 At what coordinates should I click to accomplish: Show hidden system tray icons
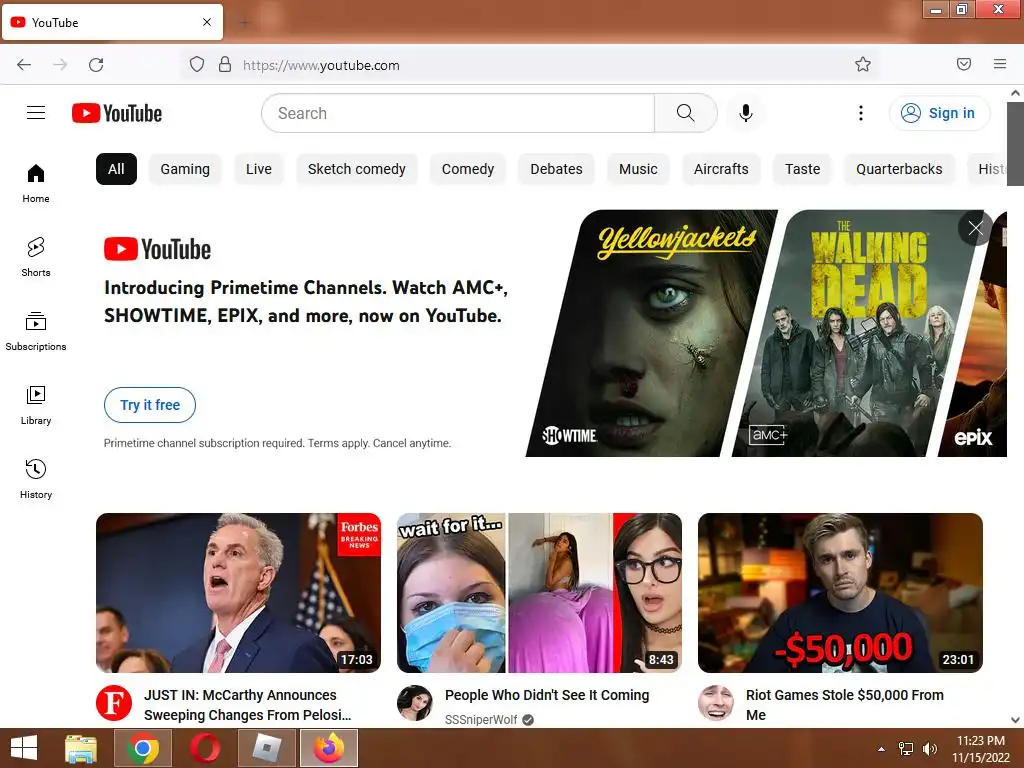pyautogui.click(x=882, y=749)
